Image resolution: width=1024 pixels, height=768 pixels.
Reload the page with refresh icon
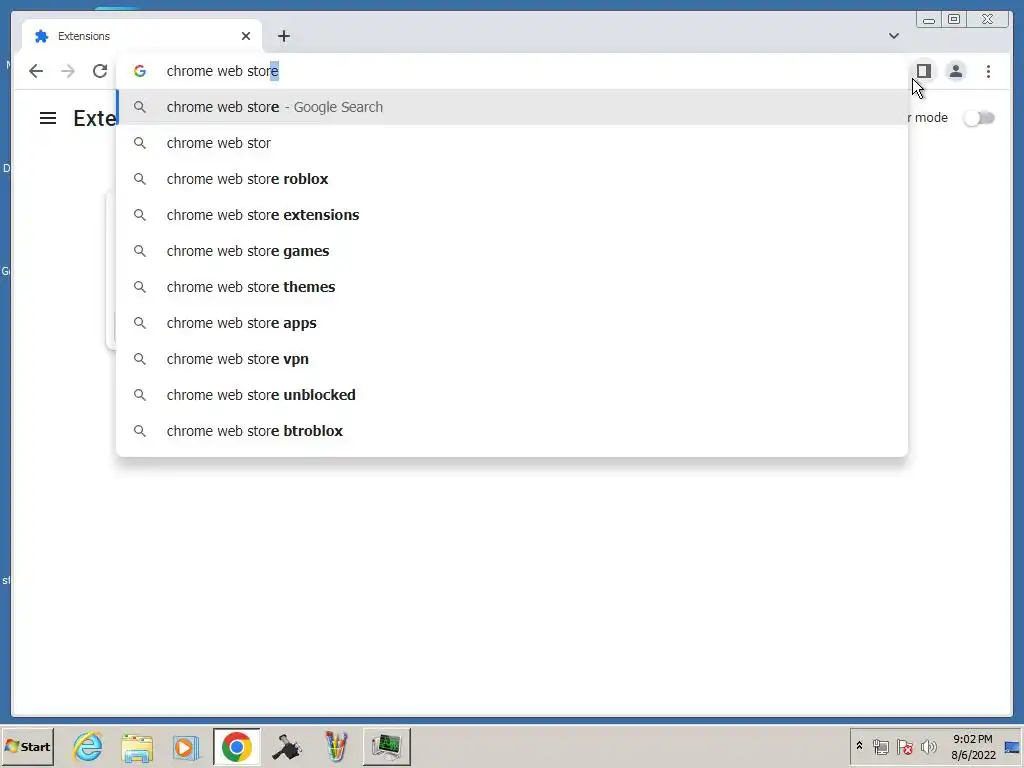100,71
